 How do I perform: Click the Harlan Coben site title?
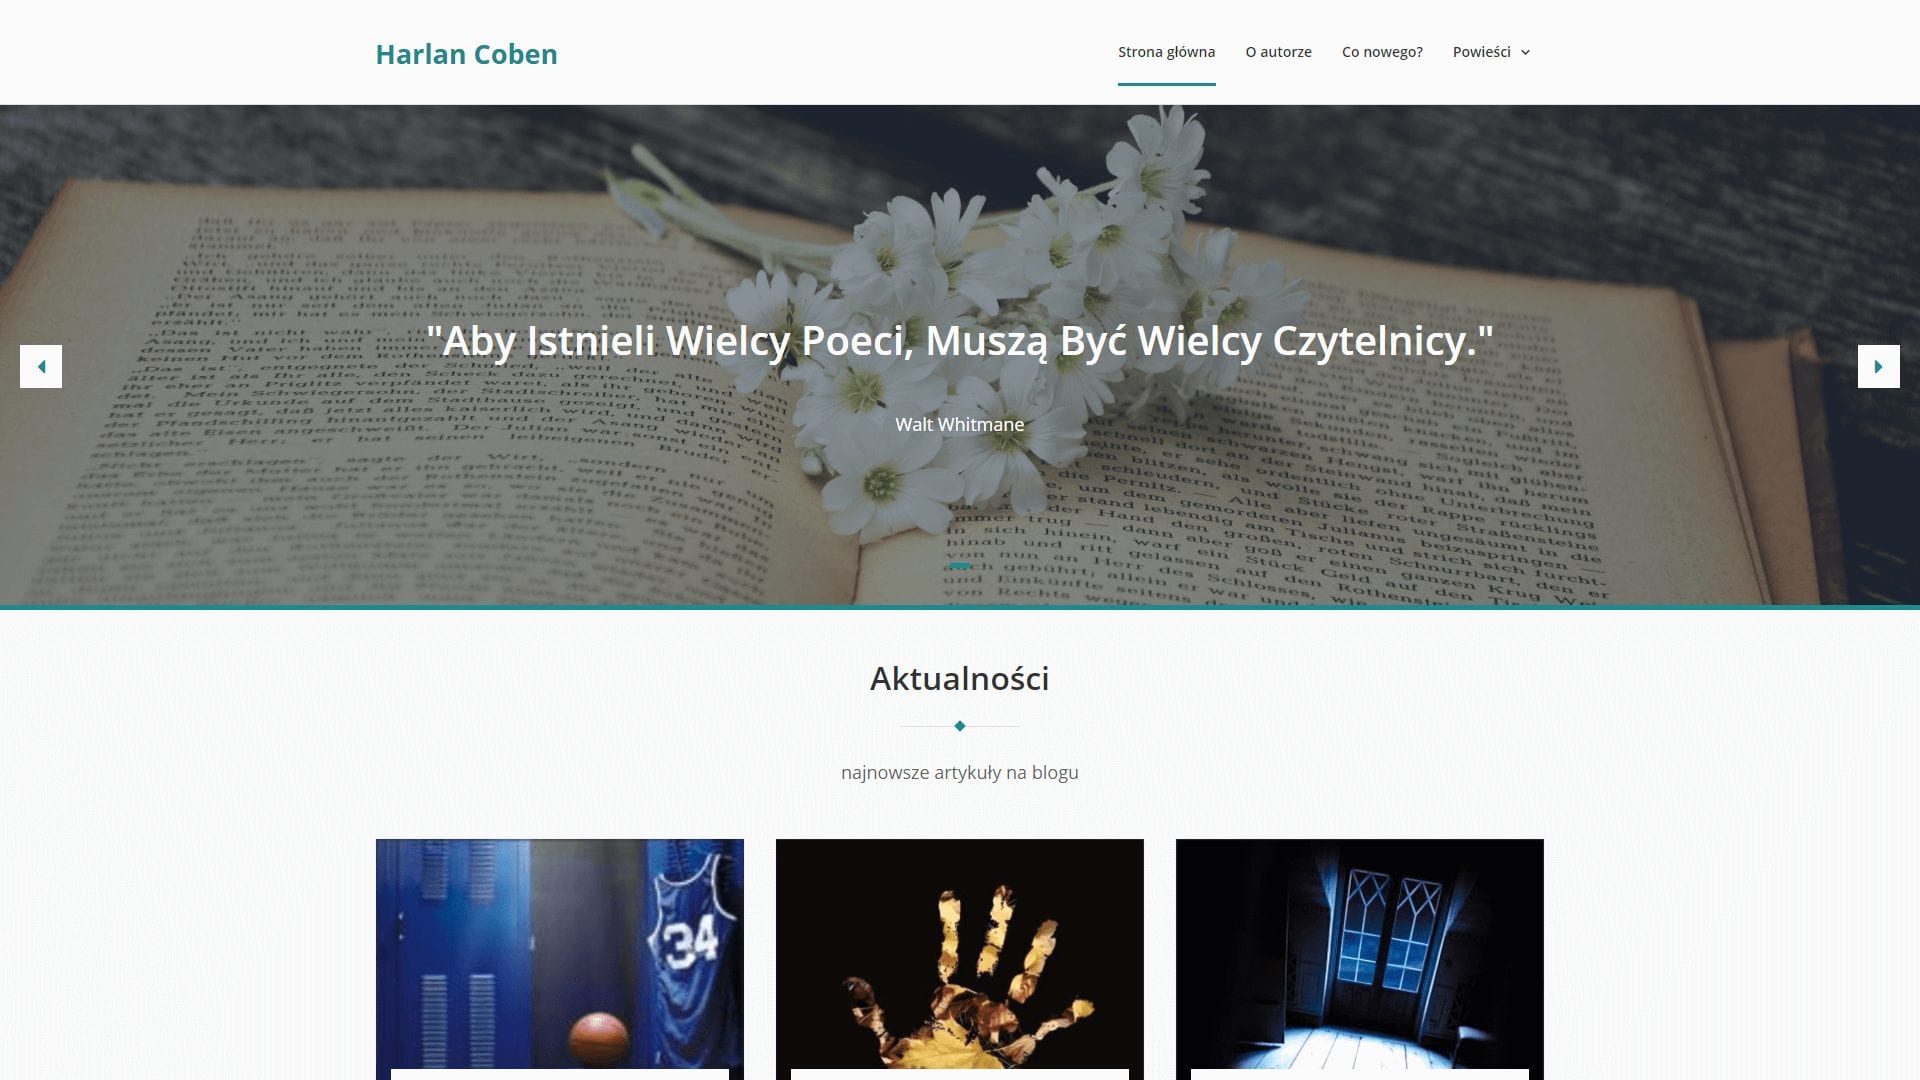(x=466, y=54)
